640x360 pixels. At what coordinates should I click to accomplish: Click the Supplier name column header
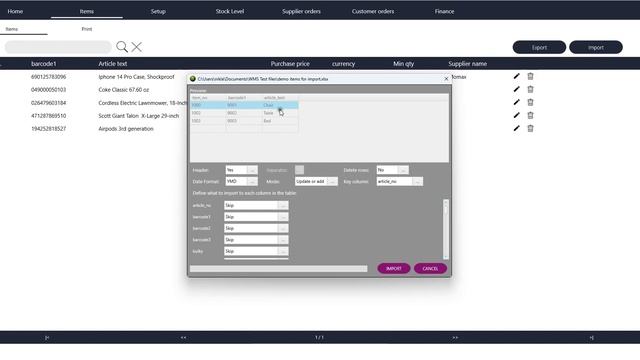click(467, 64)
